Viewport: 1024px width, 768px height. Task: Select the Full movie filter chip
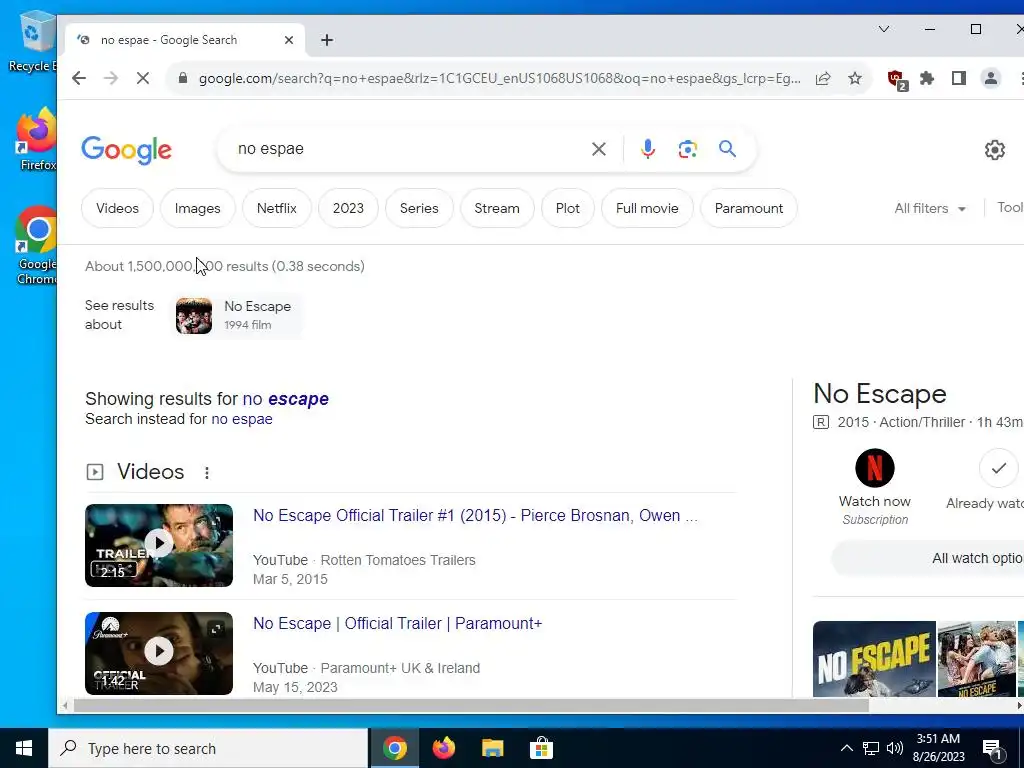647,208
